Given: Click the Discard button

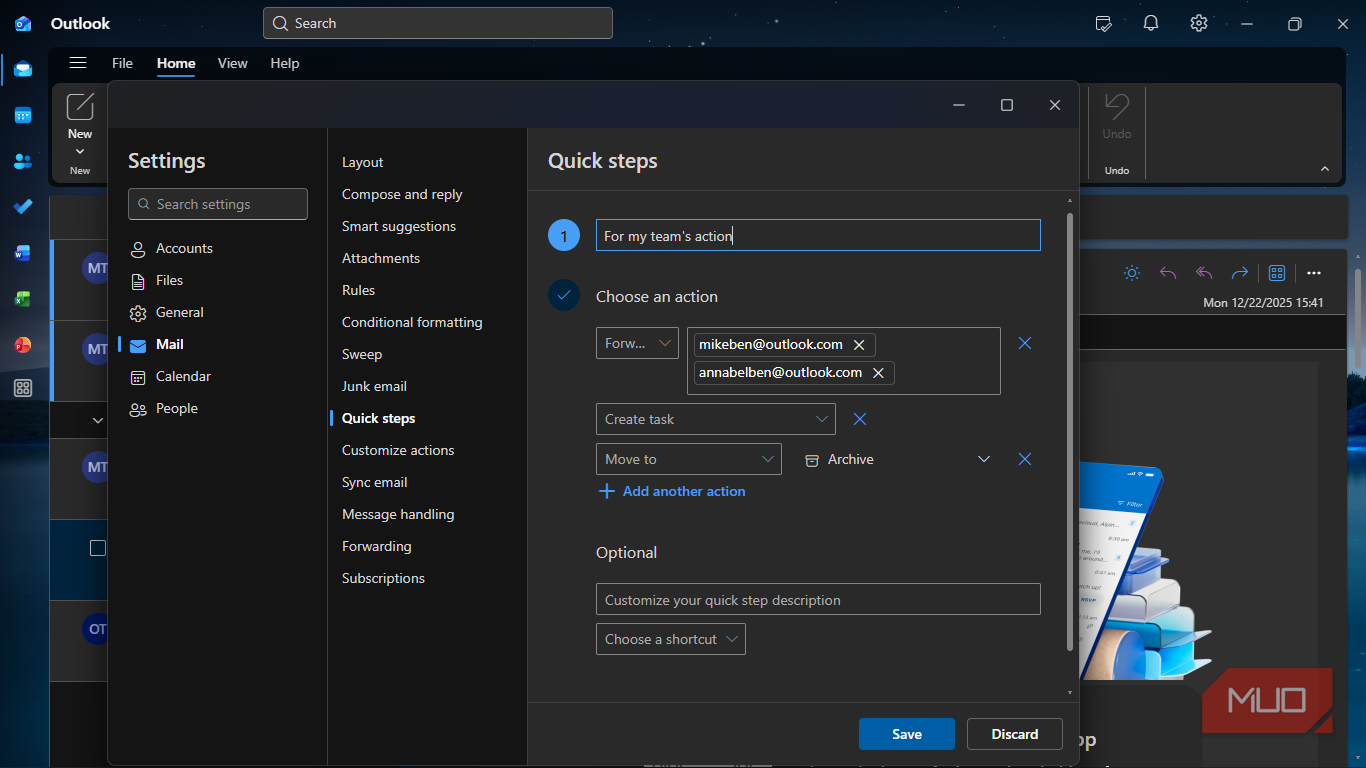Looking at the screenshot, I should (1015, 734).
